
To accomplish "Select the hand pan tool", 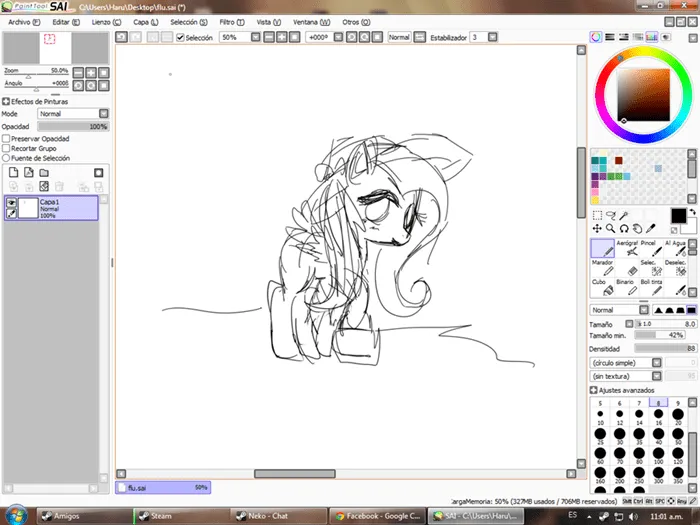I will pyautogui.click(x=637, y=229).
